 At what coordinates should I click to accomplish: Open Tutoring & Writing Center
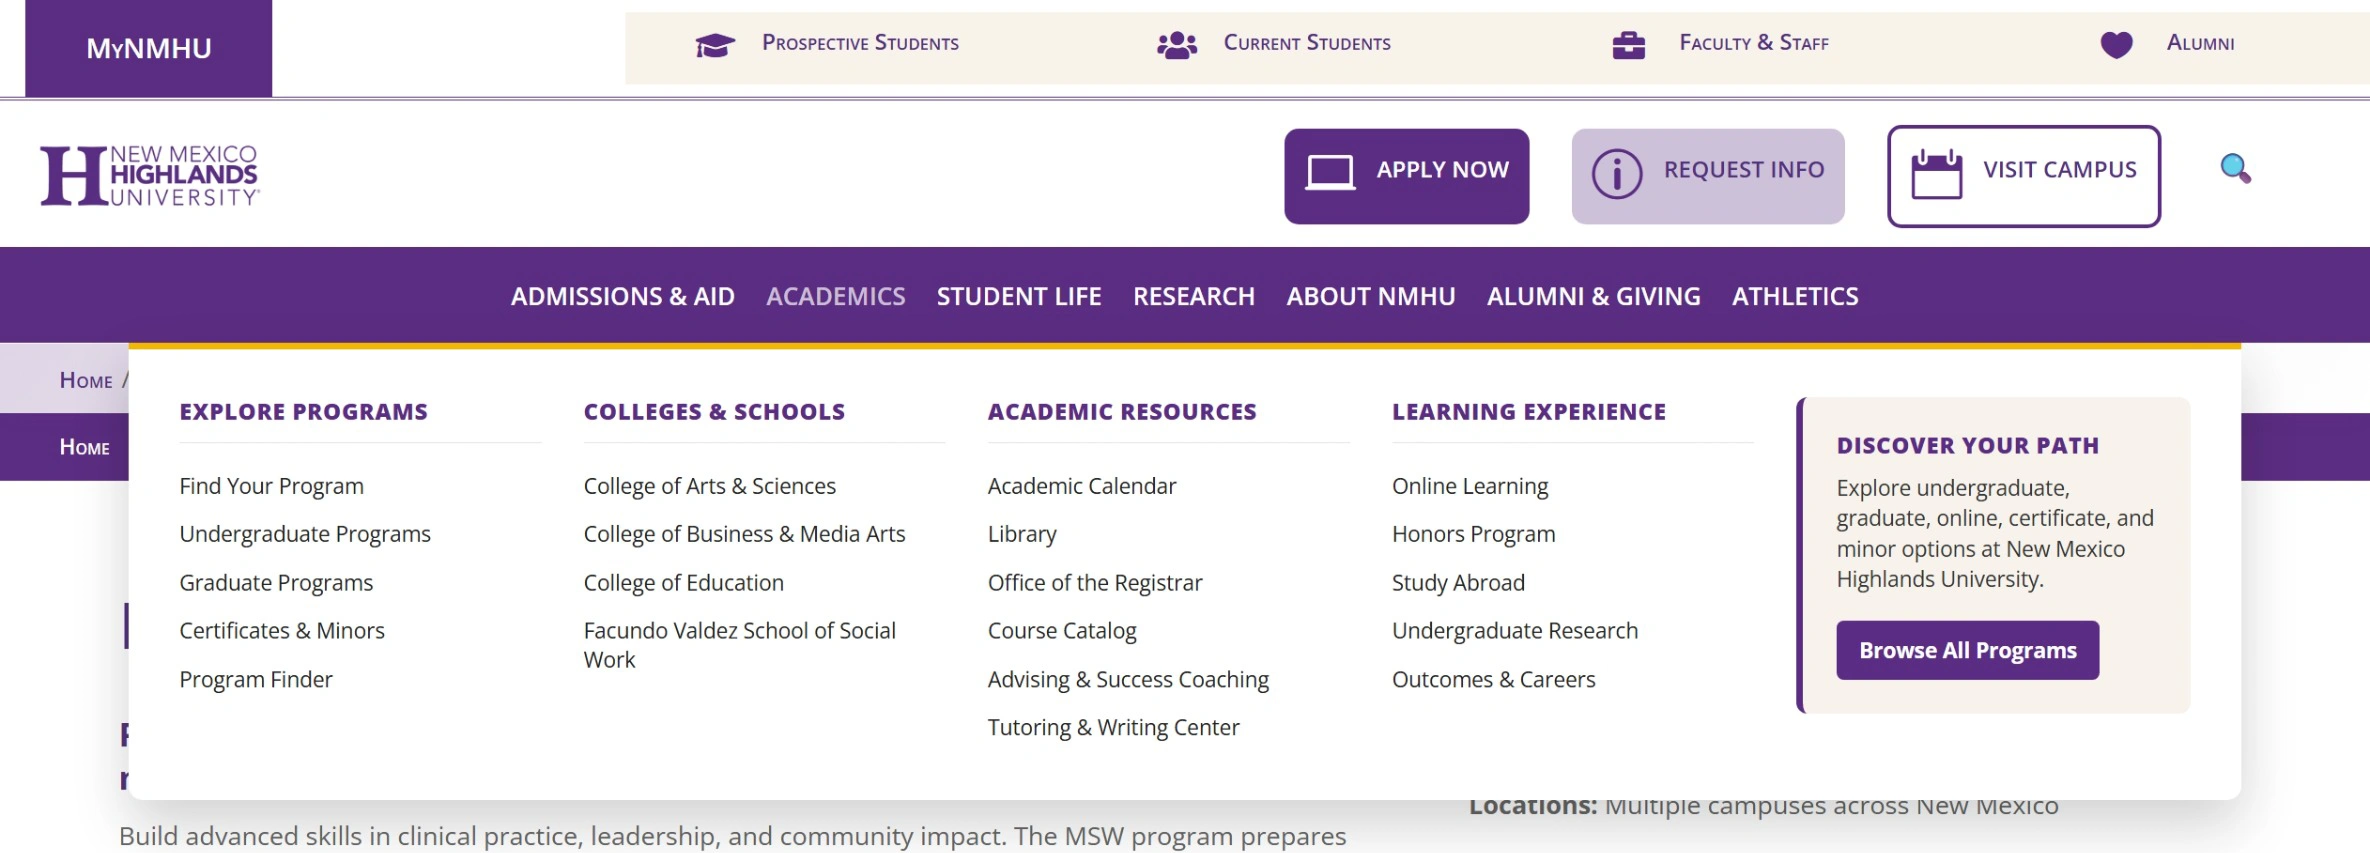tap(1114, 728)
